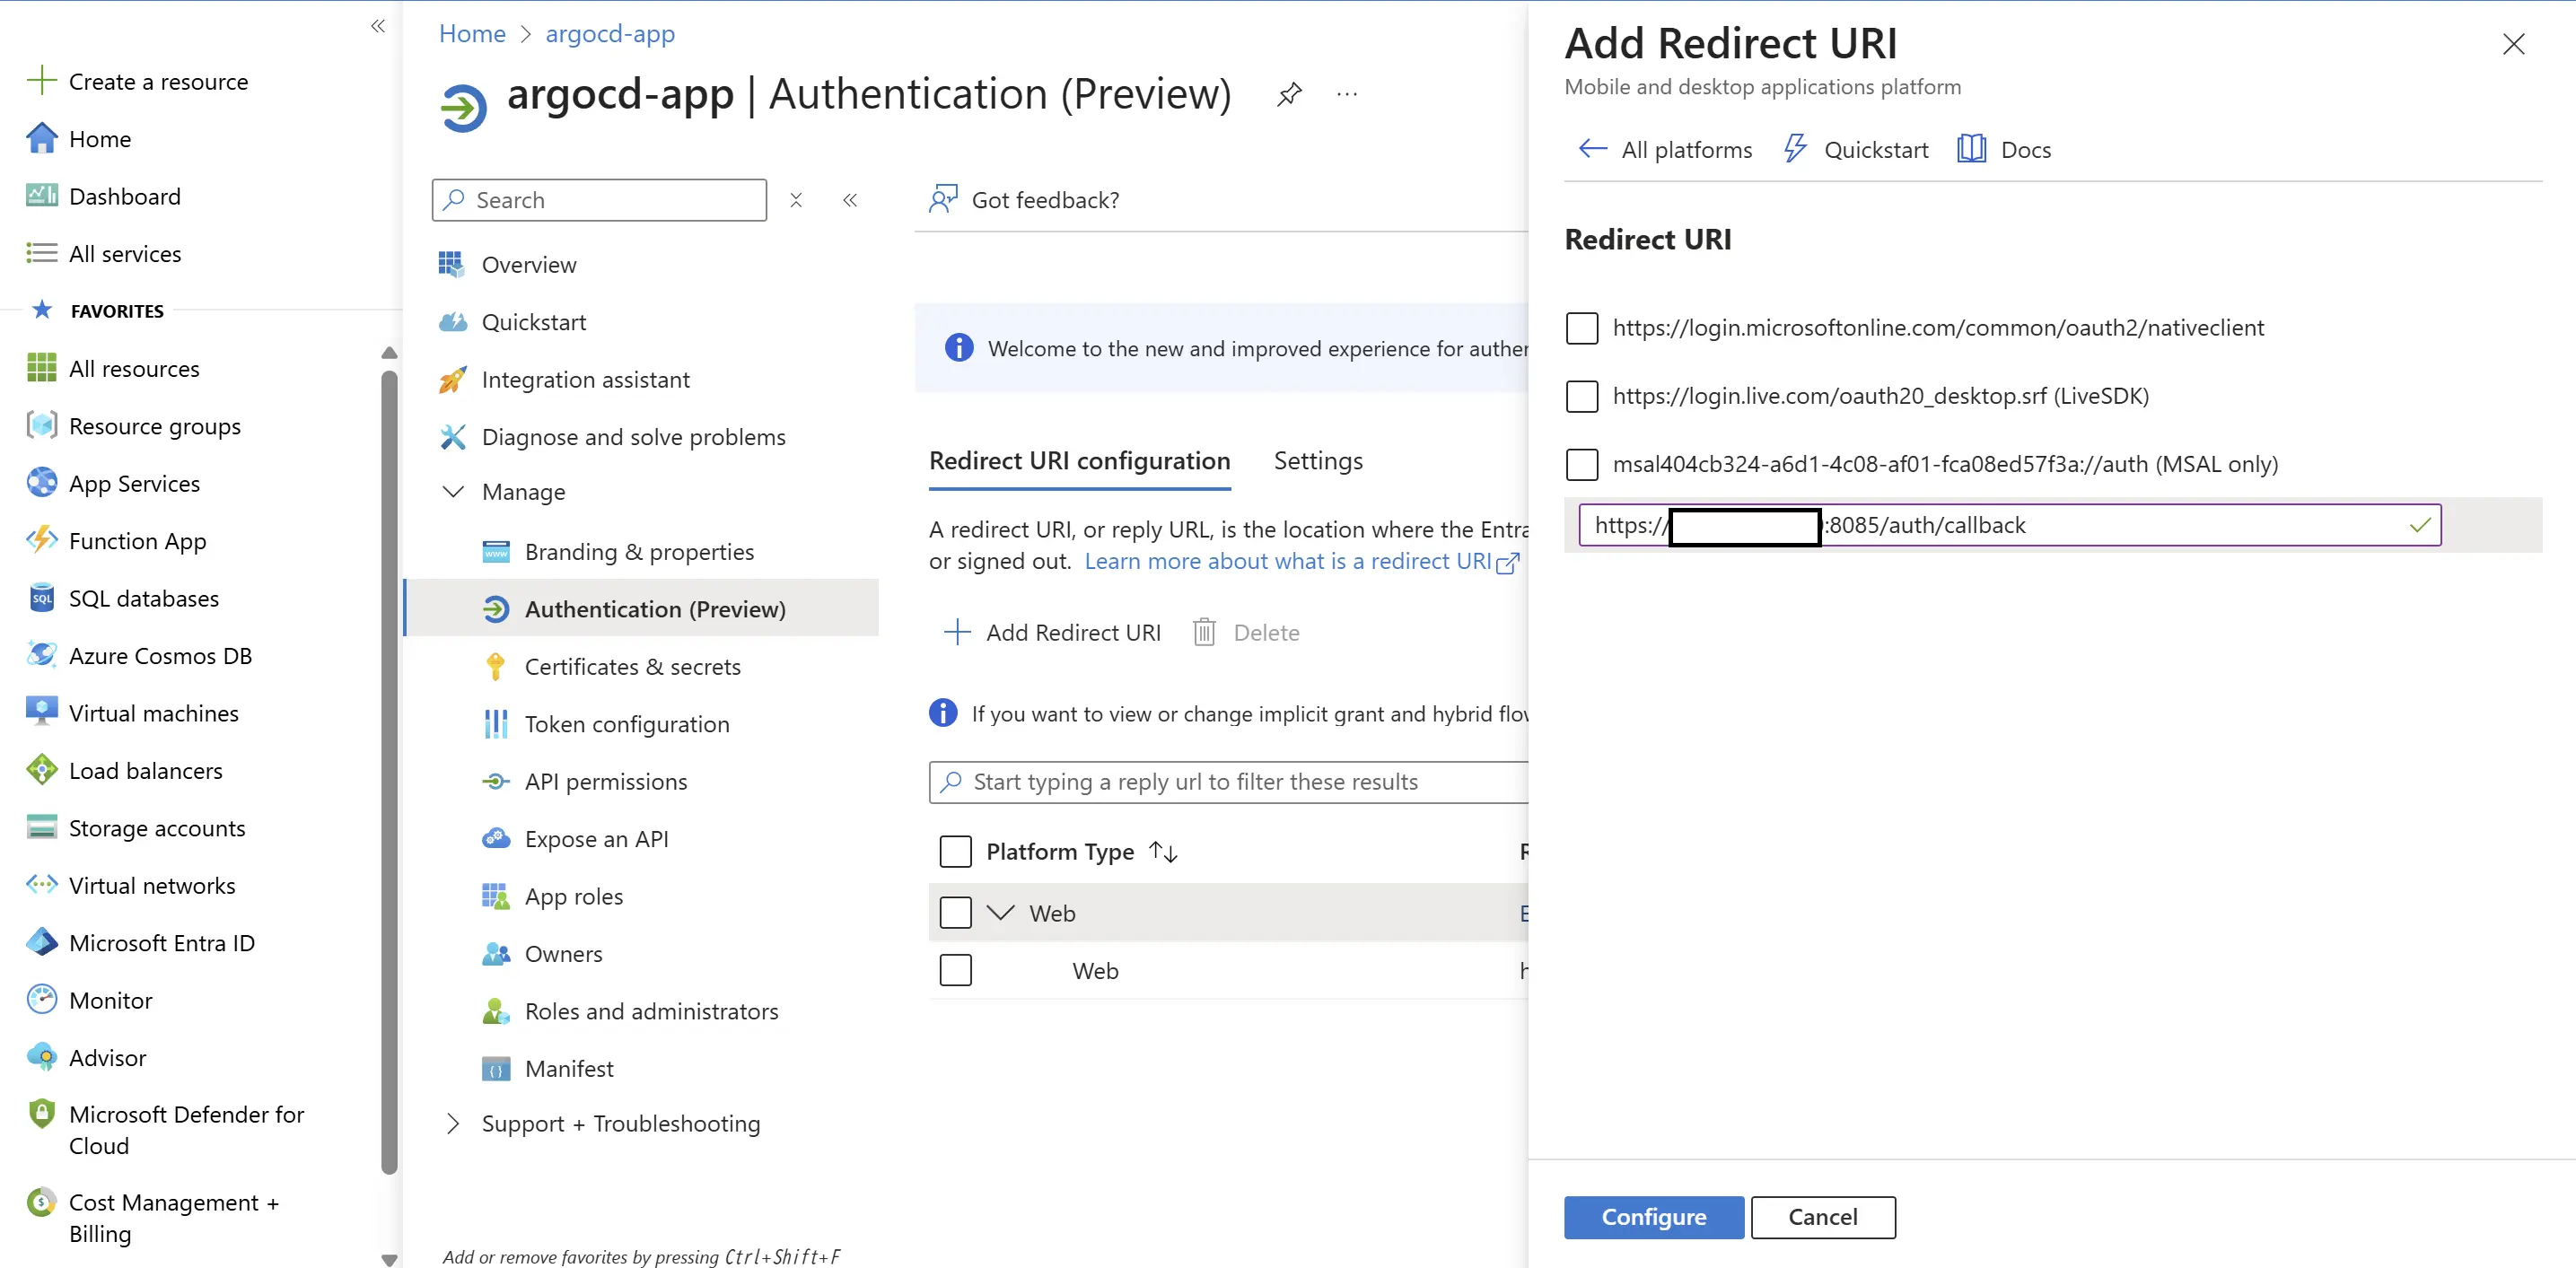The image size is (2576, 1268).
Task: Open the Azure Cosmos DB icon
Action: [41, 655]
